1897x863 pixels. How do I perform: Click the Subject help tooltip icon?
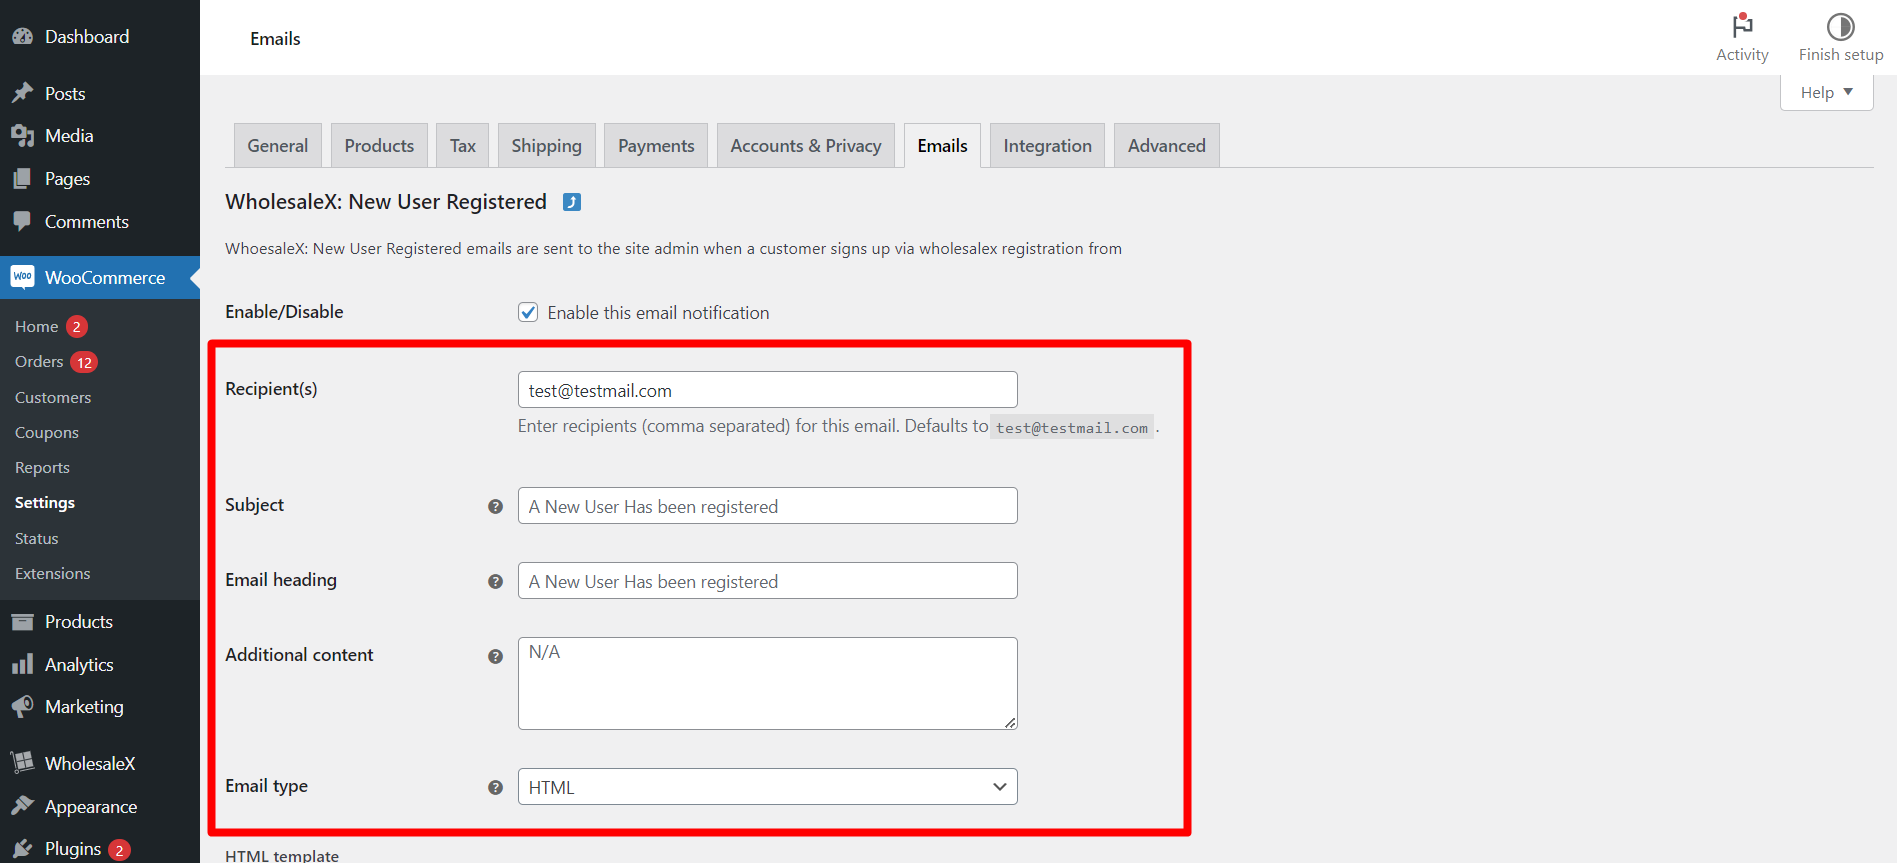point(495,506)
